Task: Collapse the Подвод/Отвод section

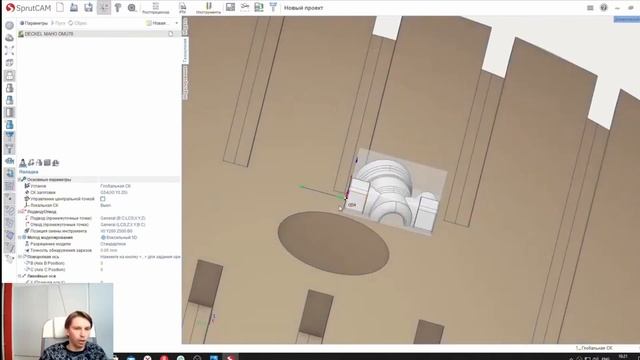Action: point(20,212)
